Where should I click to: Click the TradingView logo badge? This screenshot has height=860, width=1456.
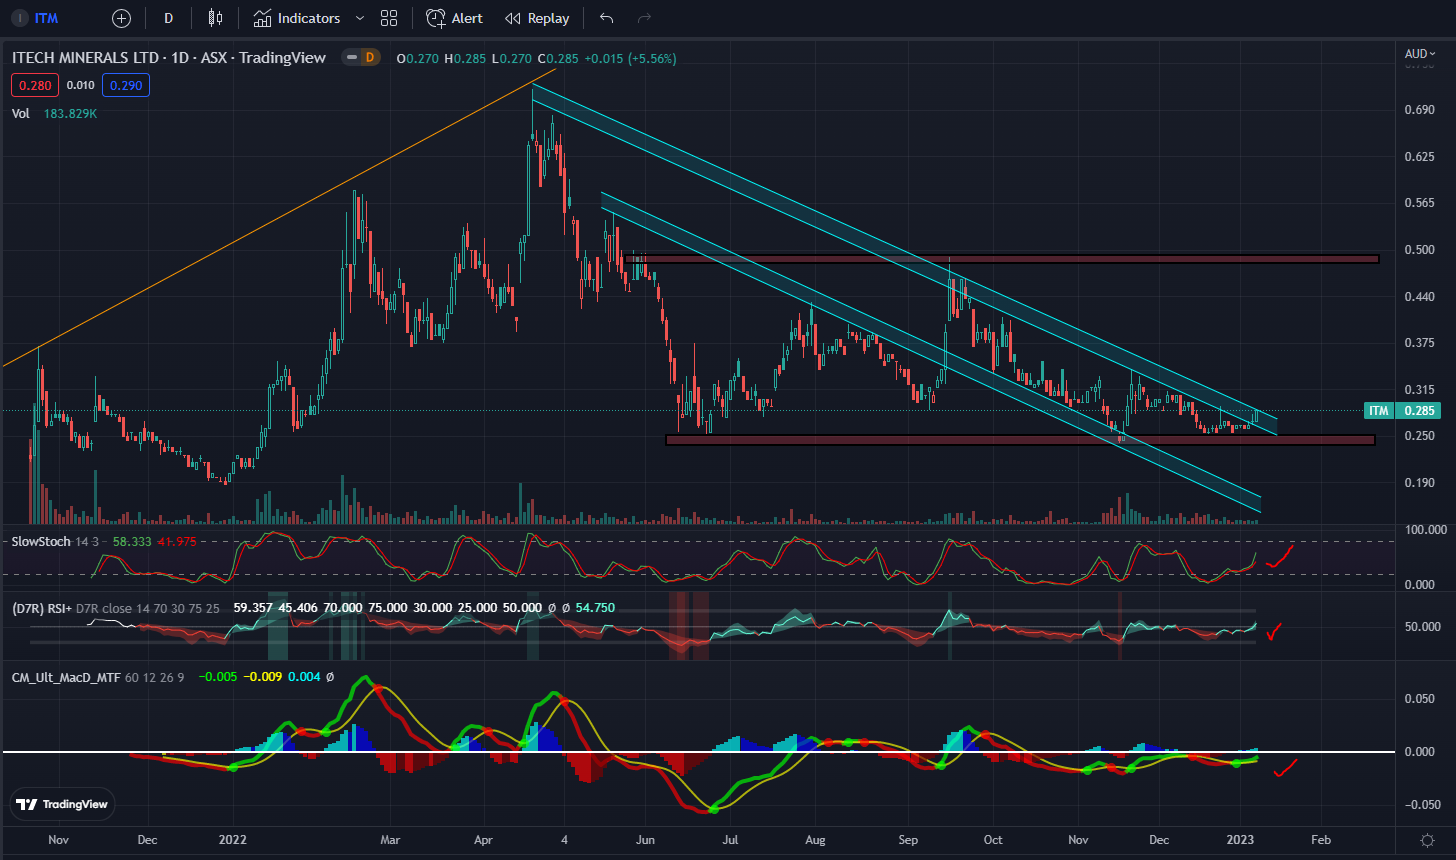(x=62, y=804)
